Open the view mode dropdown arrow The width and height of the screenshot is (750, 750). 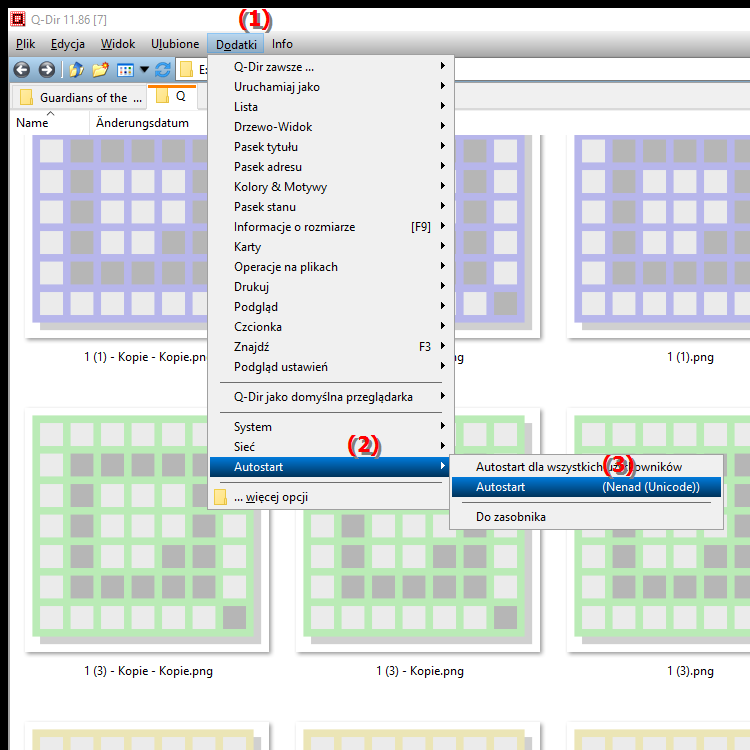tap(144, 70)
